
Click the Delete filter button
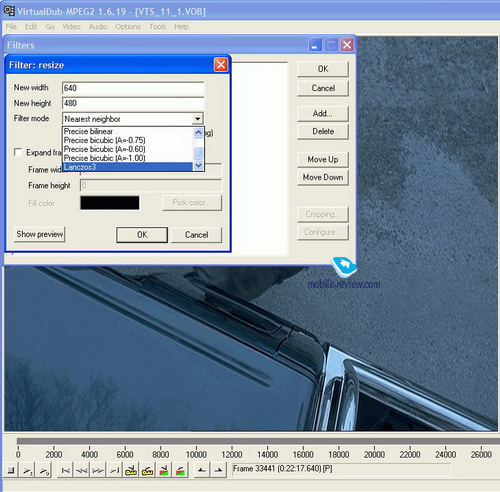[323, 131]
